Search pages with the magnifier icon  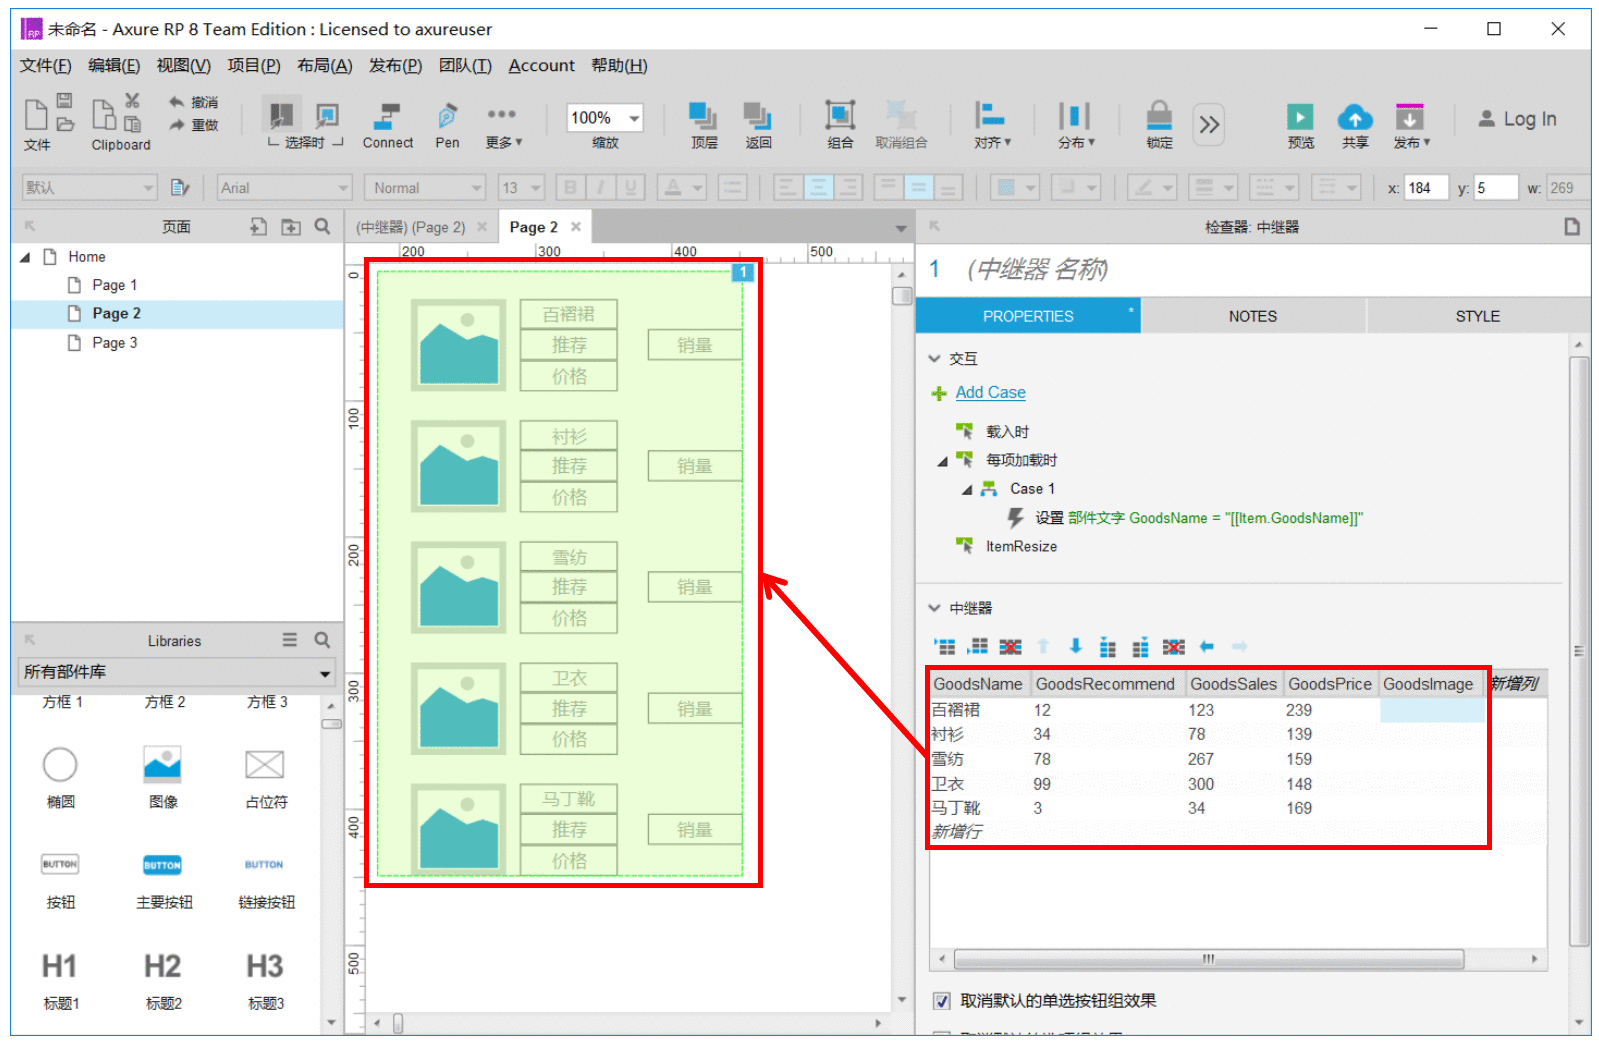(x=322, y=227)
